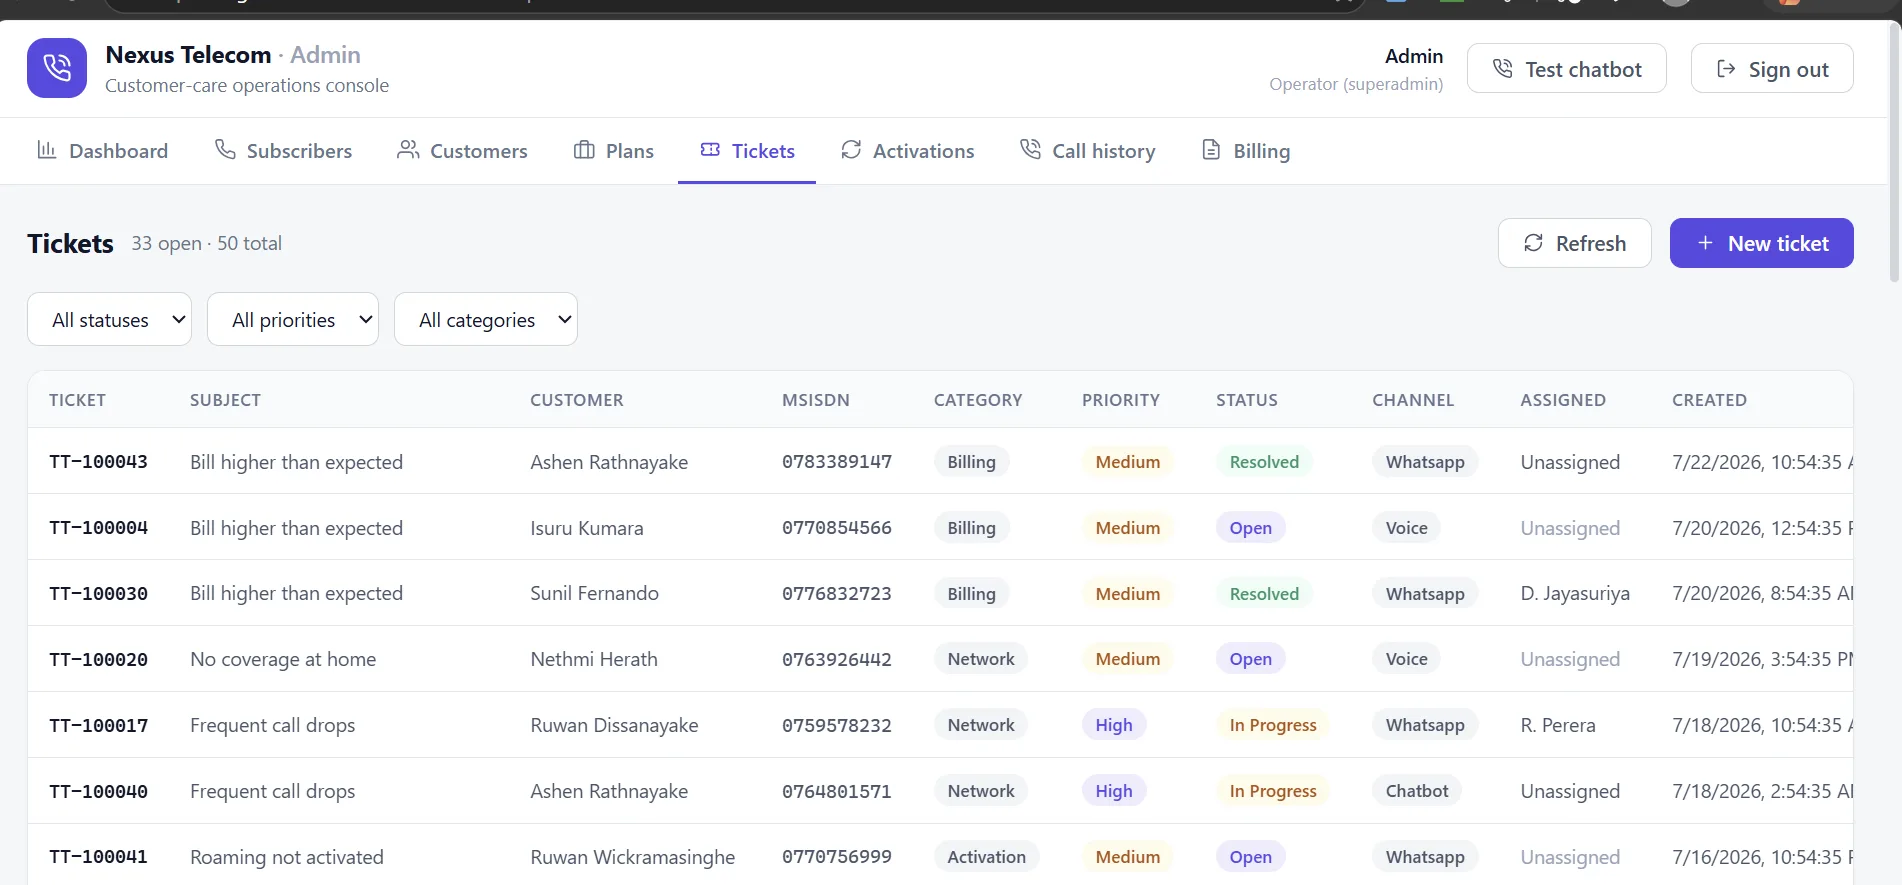Click the page vertical scrollbar
Viewport: 1902px width, 885px height.
1894,150
